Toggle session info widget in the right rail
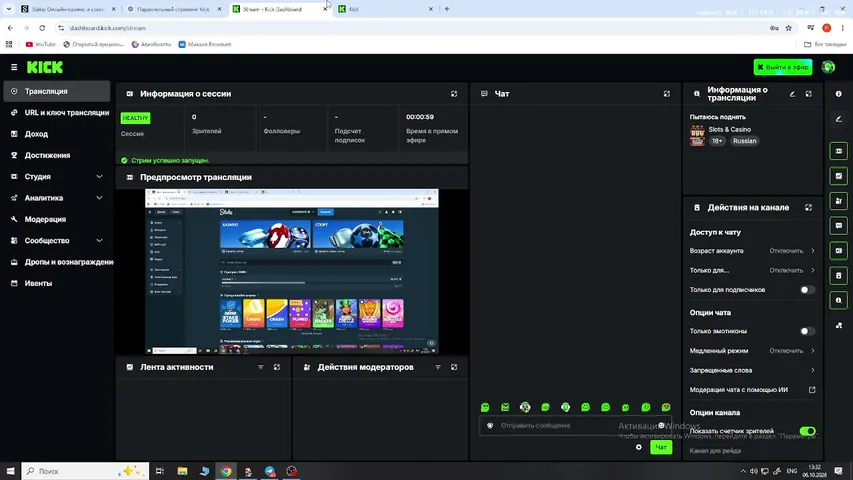853x480 pixels. 838,151
